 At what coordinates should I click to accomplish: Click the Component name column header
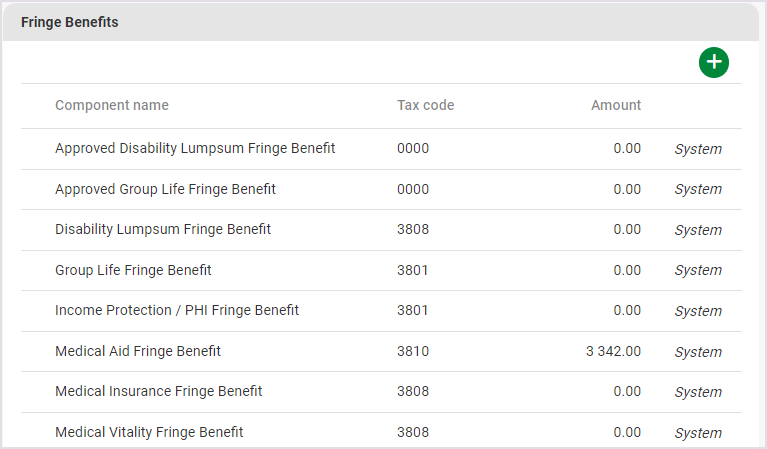click(112, 105)
